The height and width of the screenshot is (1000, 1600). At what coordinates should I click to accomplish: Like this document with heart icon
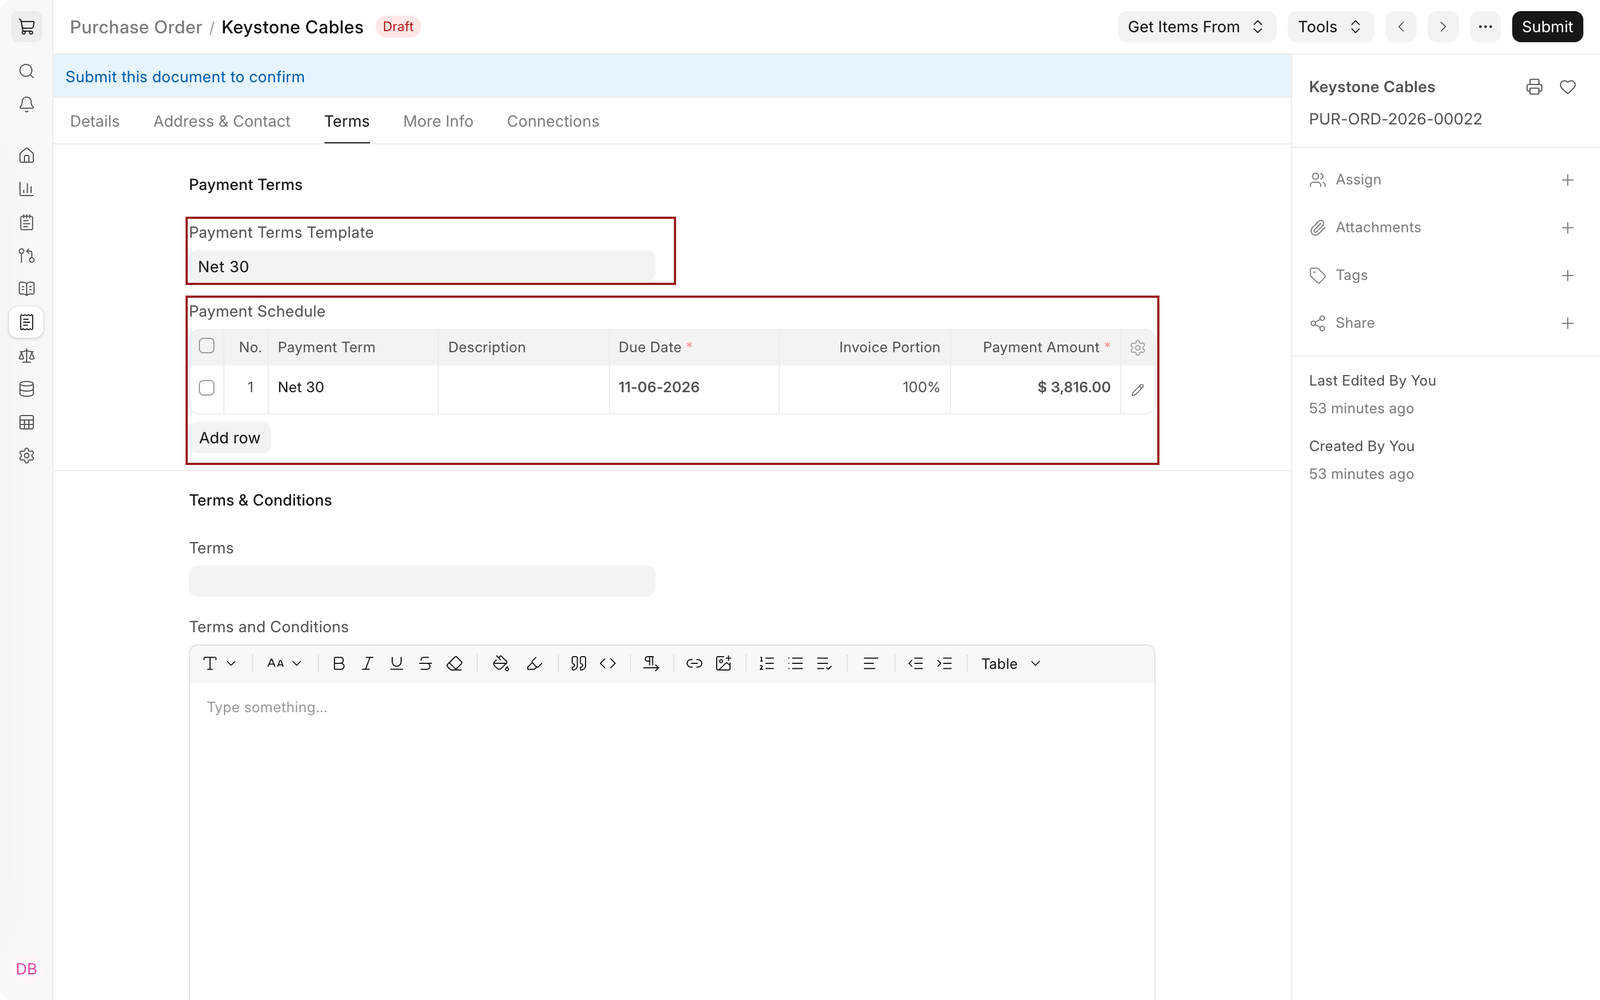tap(1568, 87)
